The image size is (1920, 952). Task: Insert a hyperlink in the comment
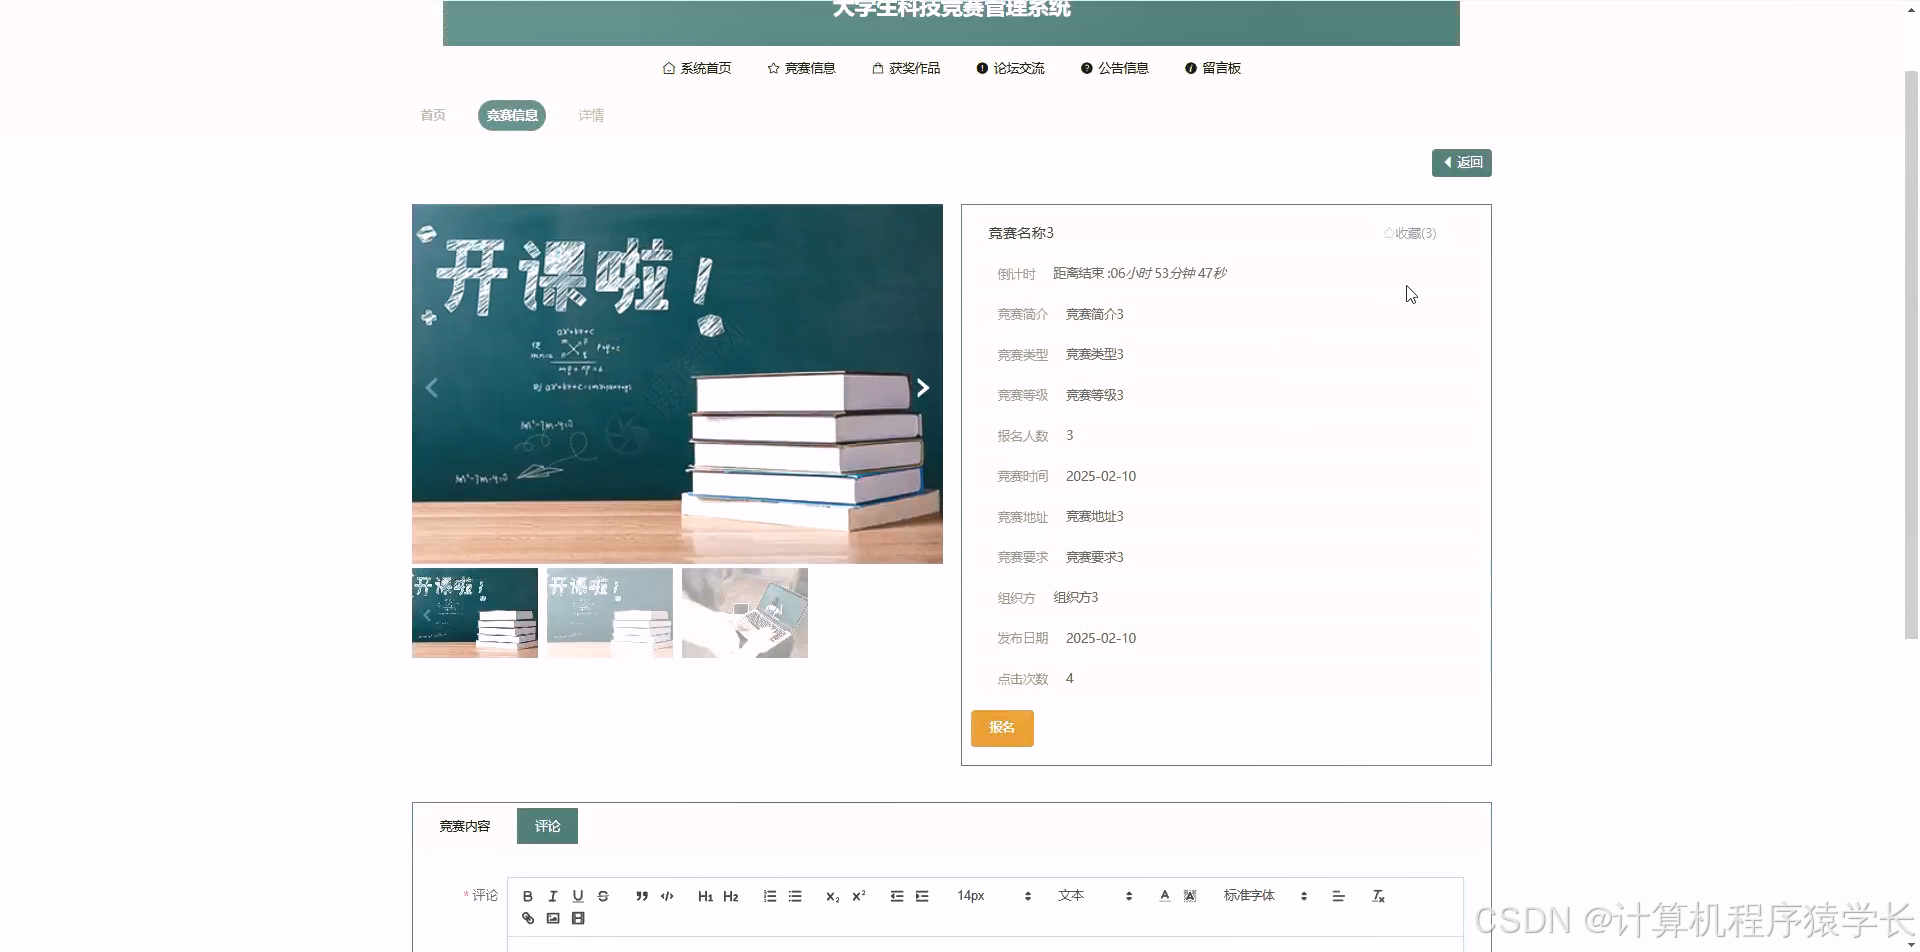pos(528,917)
